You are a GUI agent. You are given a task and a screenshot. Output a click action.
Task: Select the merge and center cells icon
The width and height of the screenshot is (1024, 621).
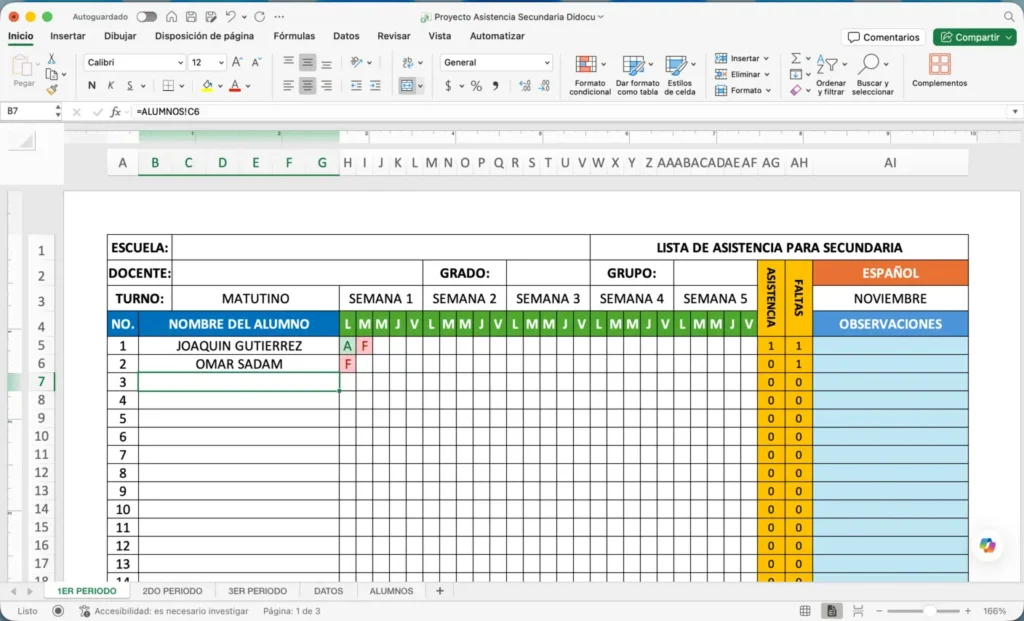click(x=407, y=86)
